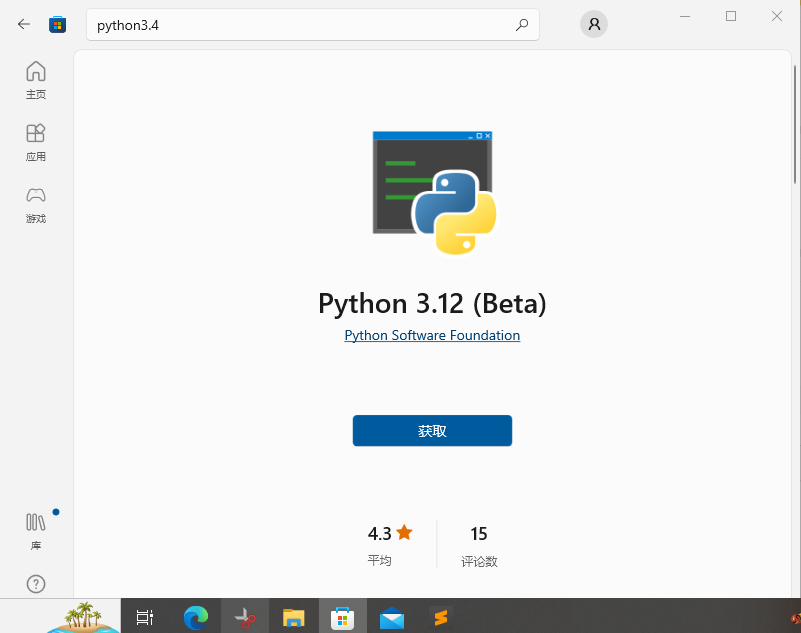Open the help question mark icon
Viewport: 801px width, 633px height.
36,583
